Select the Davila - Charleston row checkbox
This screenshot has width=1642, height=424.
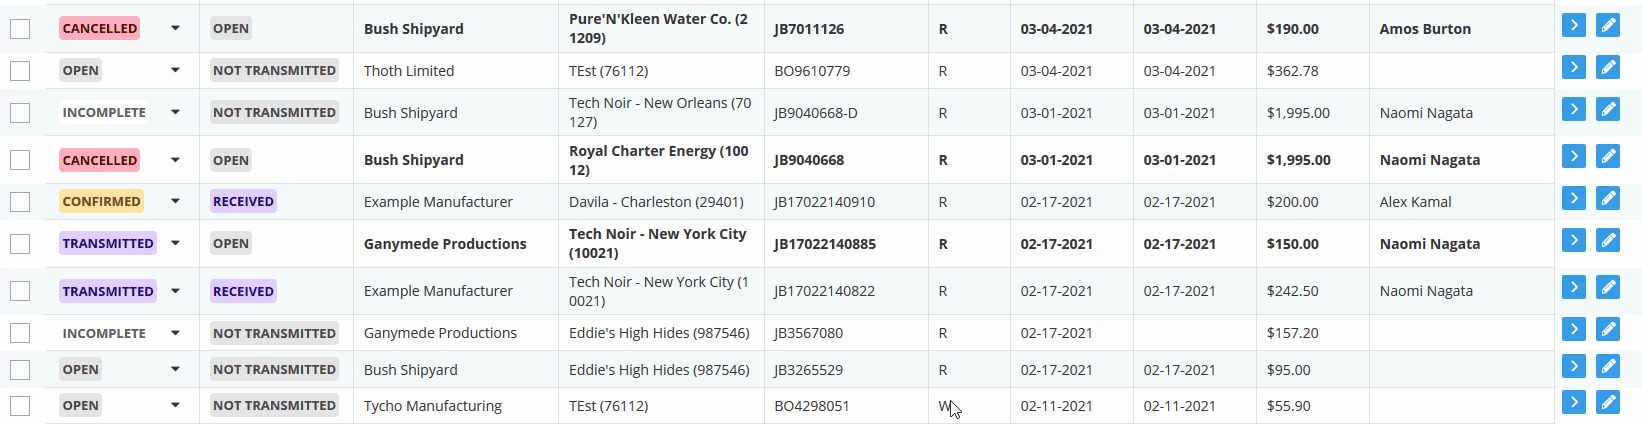(20, 202)
